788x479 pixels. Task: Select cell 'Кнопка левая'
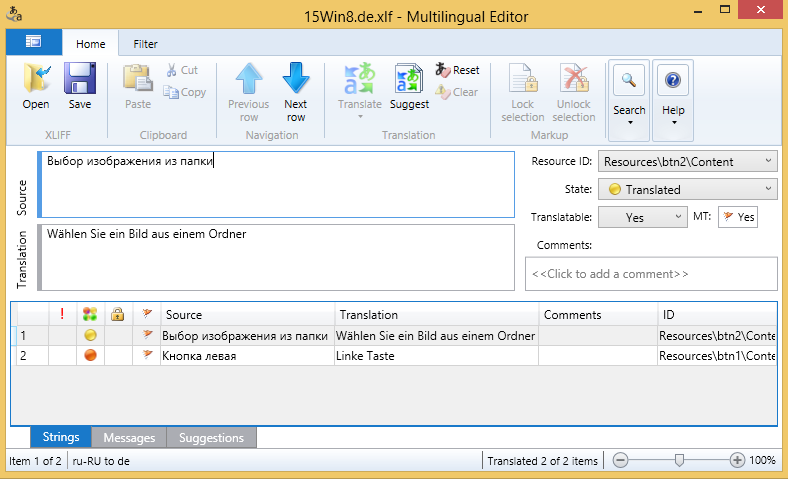[247, 356]
